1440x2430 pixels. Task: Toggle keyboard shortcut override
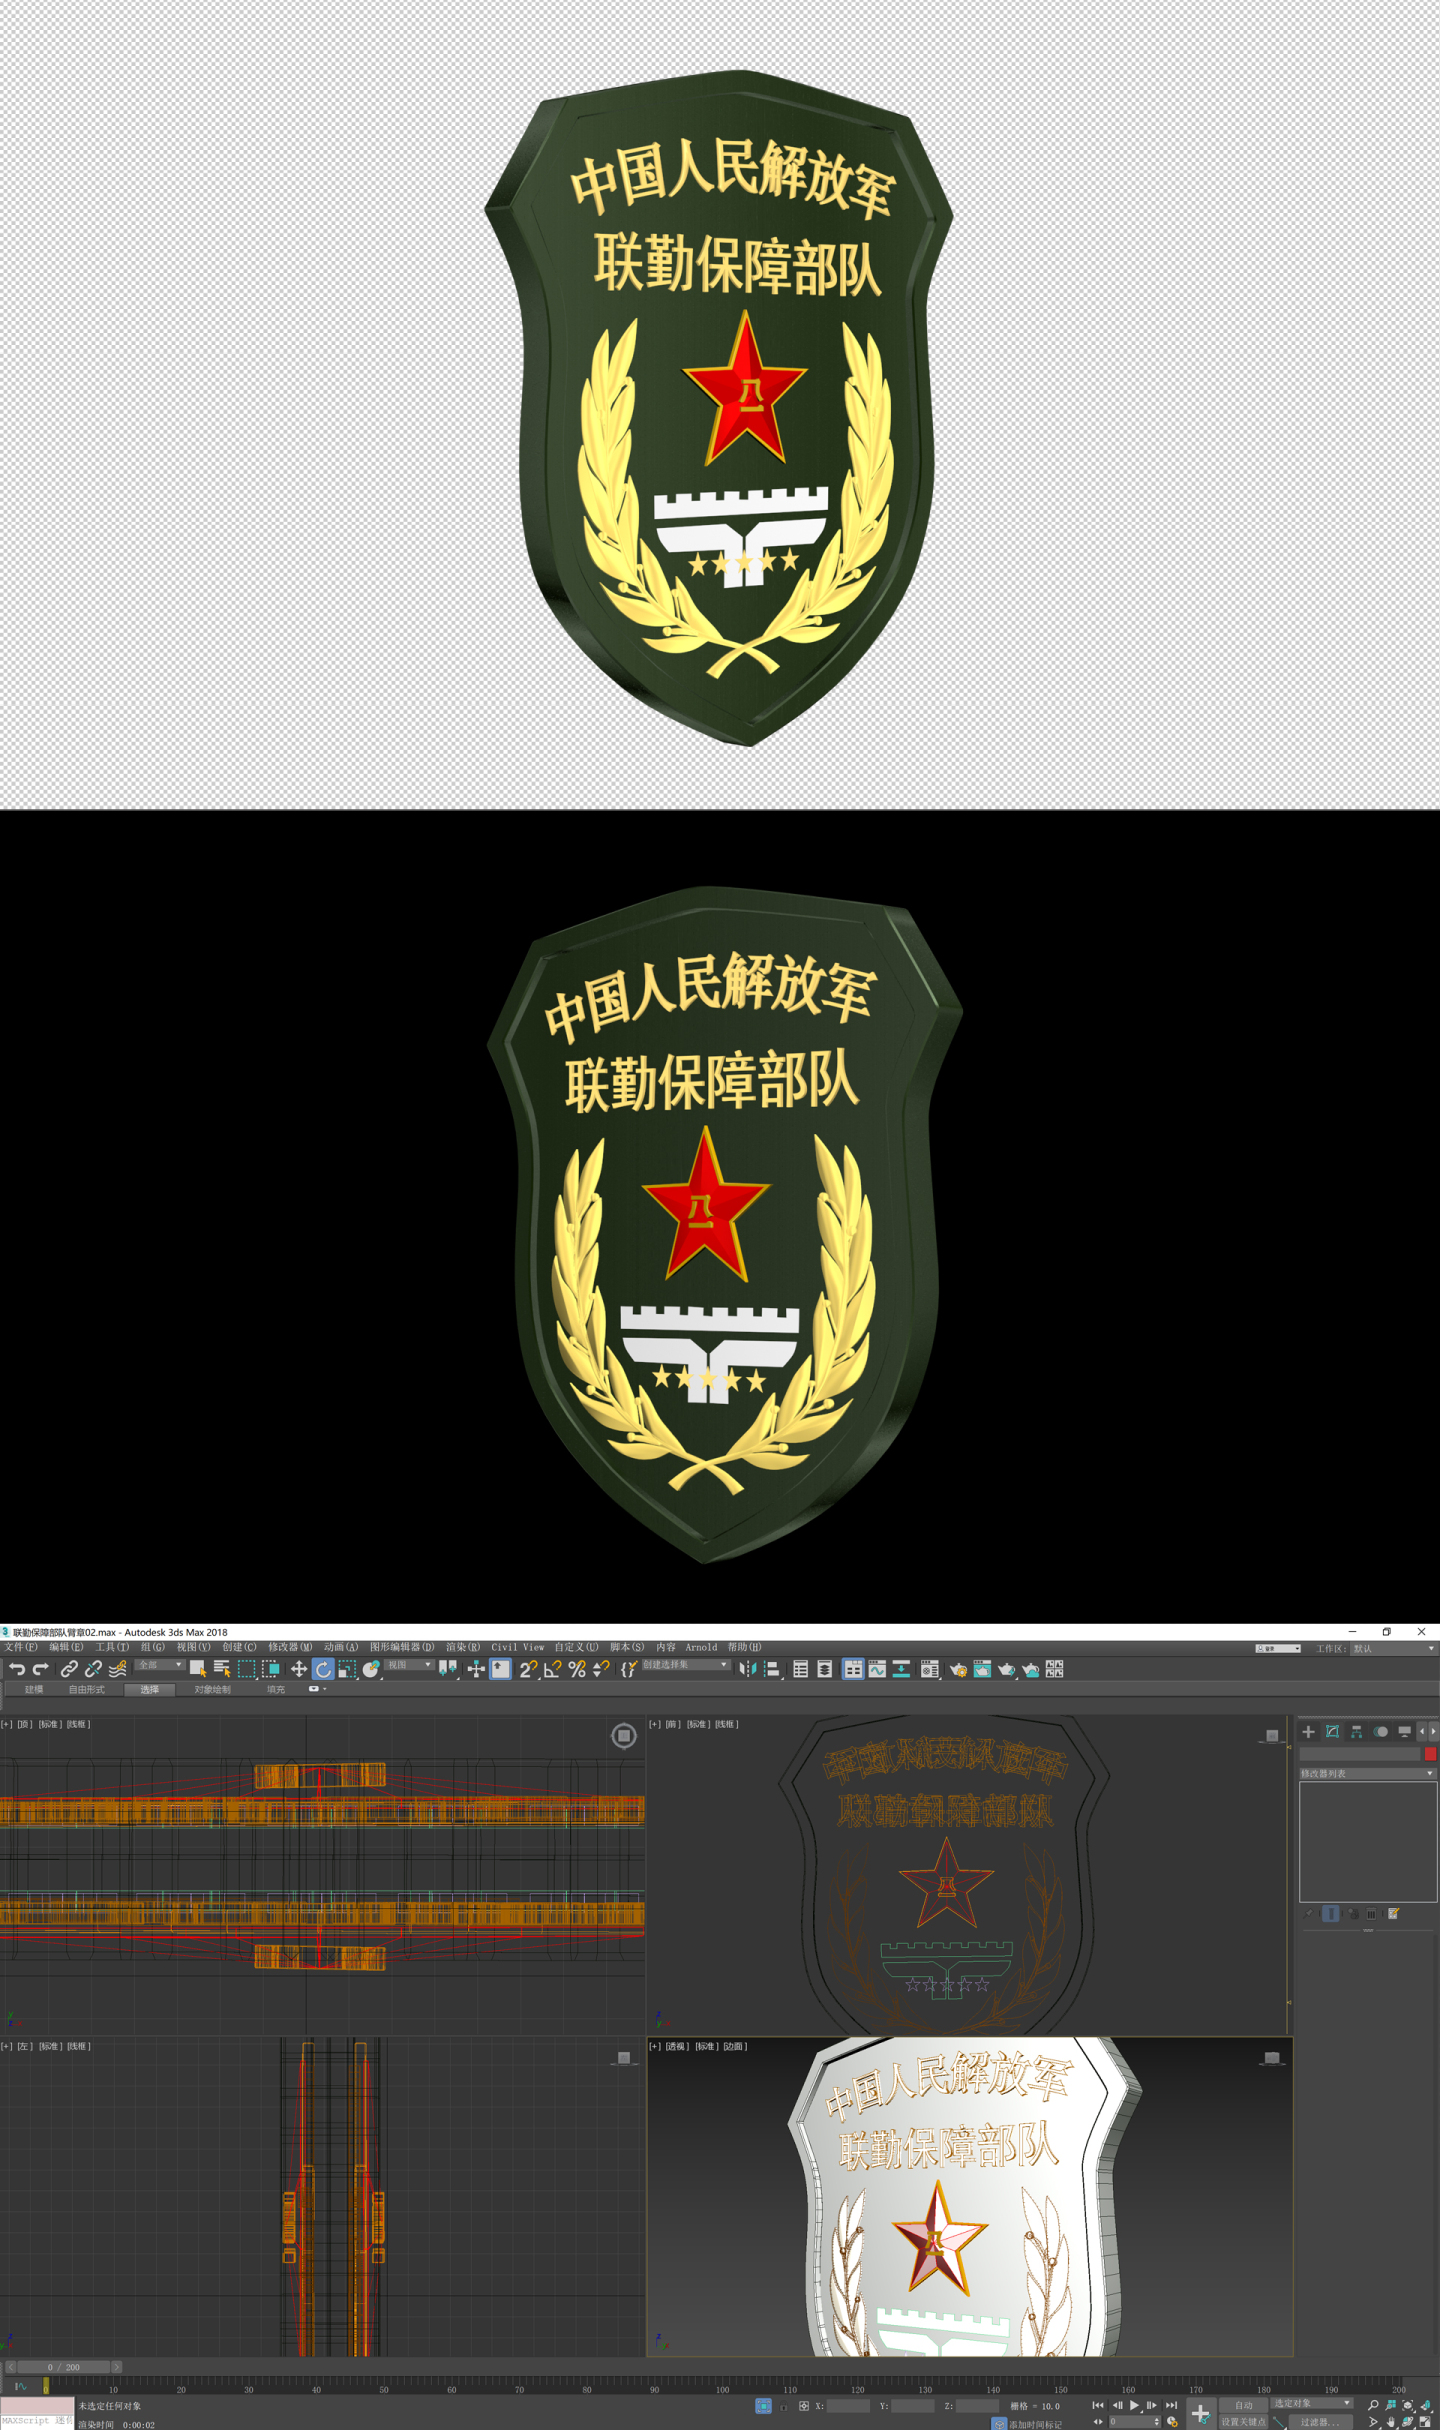500,1669
